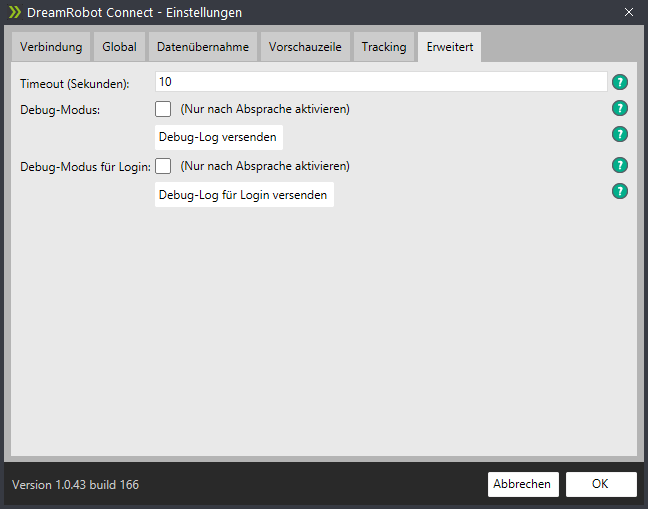Enable the Debug-Modus checkbox
This screenshot has width=648, height=509.
(x=163, y=109)
